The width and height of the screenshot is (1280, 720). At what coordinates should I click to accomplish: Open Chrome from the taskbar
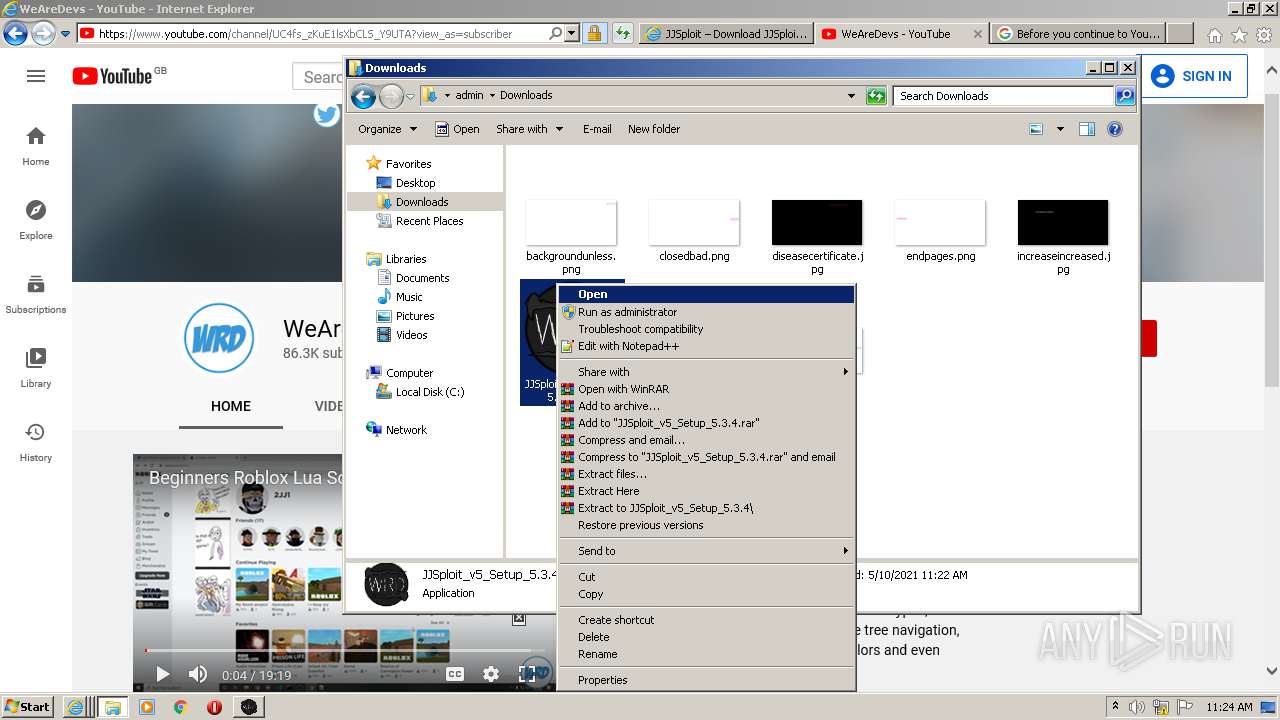(x=181, y=707)
